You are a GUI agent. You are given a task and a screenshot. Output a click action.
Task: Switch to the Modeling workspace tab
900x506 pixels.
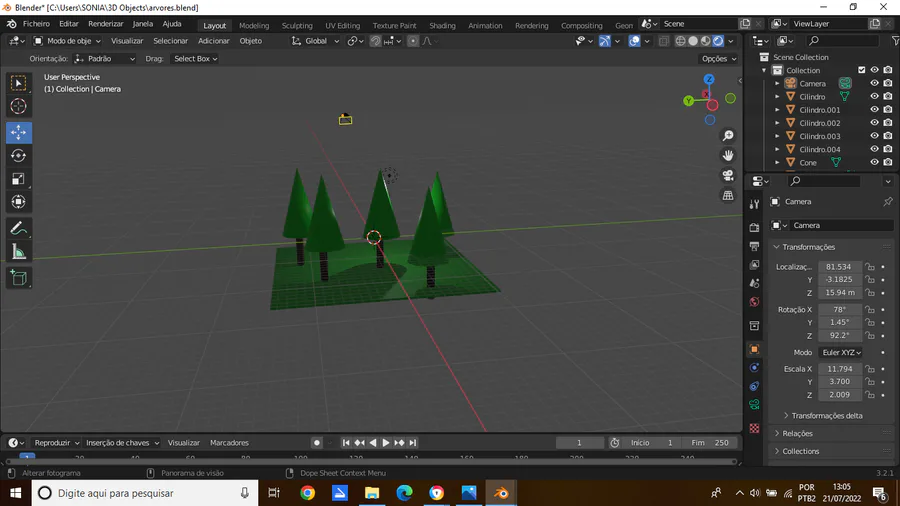pyautogui.click(x=254, y=25)
